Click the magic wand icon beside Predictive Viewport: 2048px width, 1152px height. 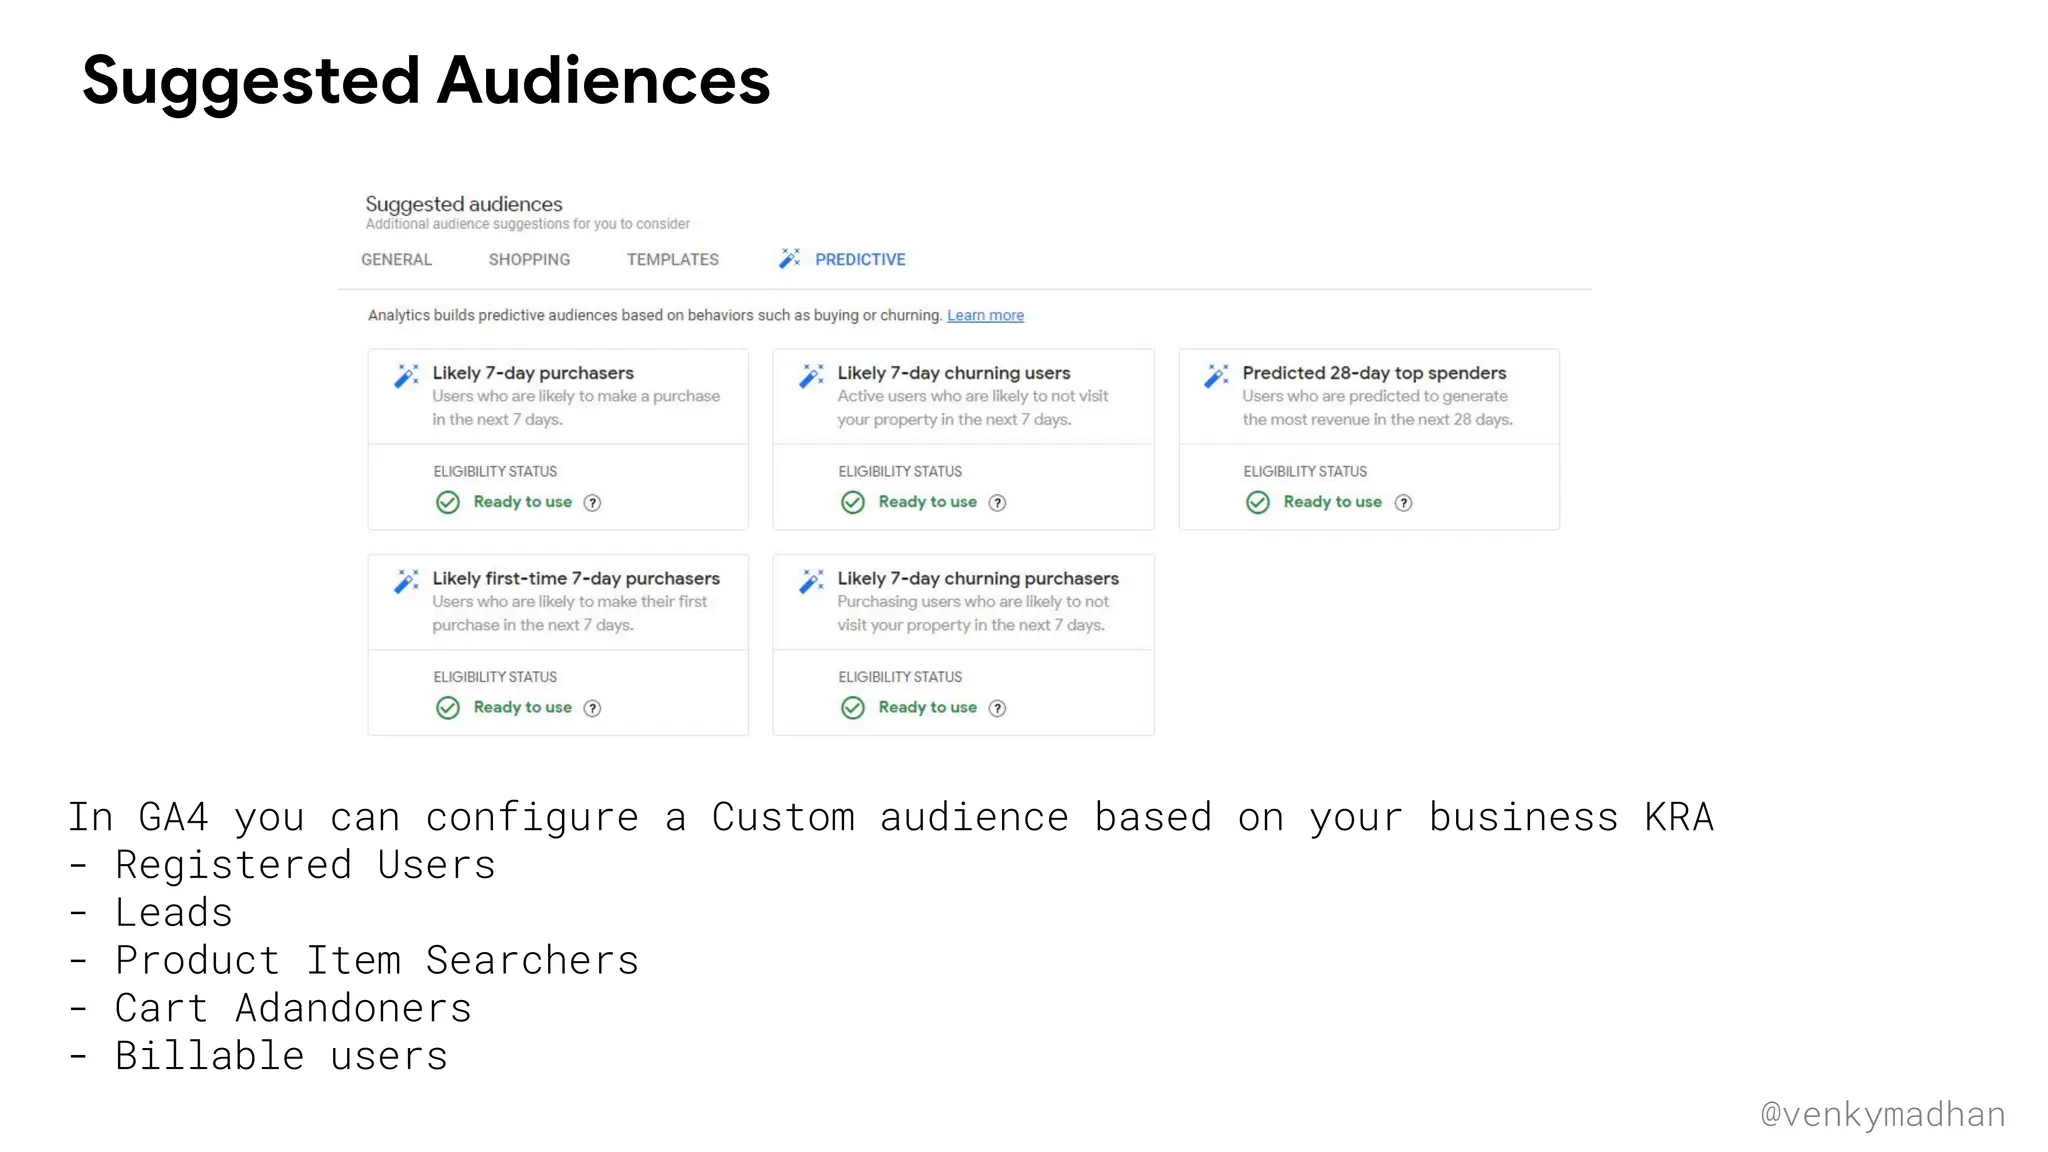pos(790,259)
